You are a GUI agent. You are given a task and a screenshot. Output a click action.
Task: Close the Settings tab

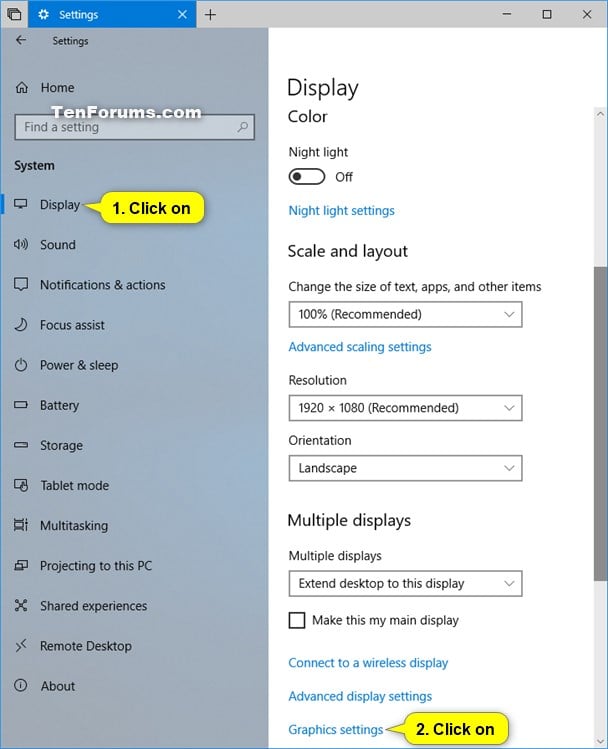(x=182, y=14)
